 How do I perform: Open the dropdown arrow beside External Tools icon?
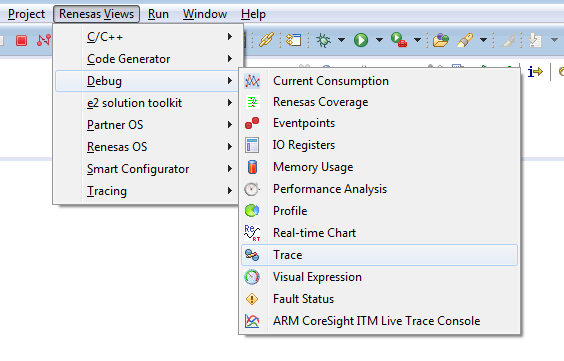417,40
